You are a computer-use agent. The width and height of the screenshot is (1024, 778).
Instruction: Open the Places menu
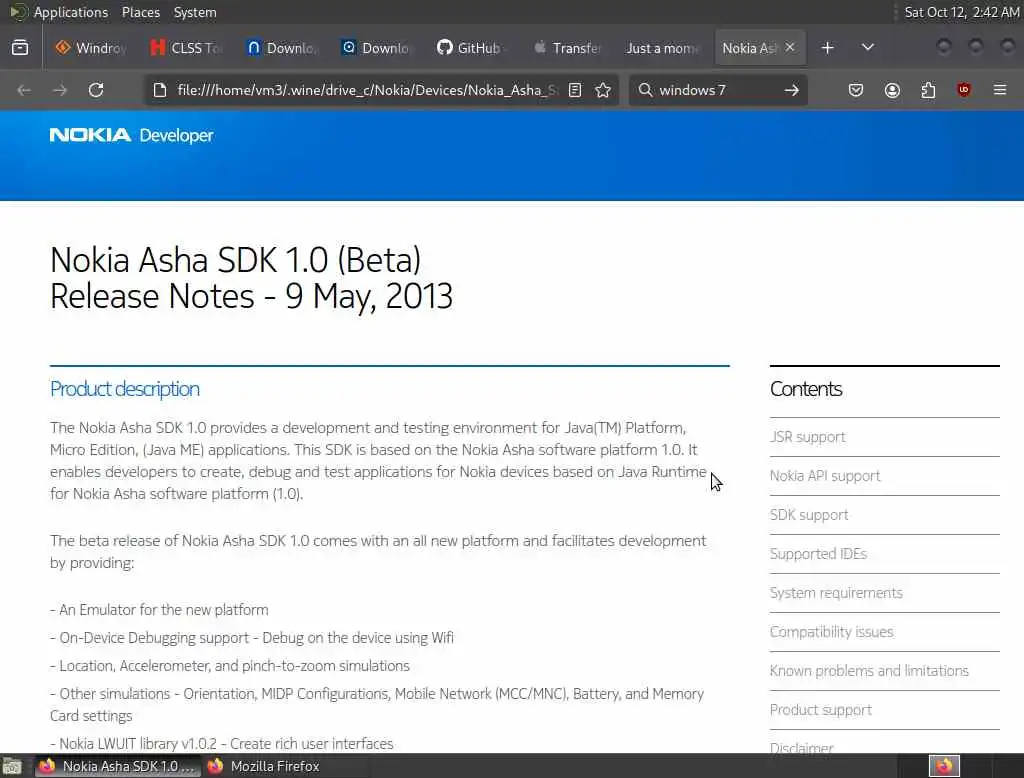click(x=140, y=12)
